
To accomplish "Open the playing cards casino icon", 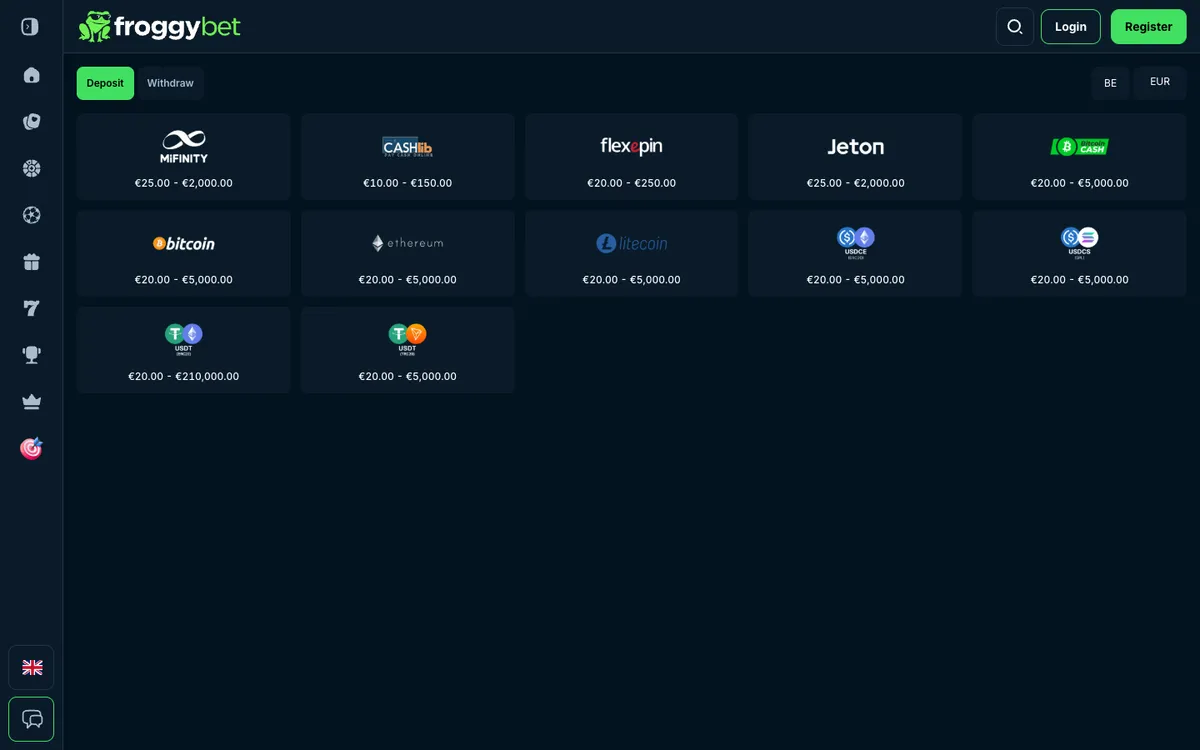I will tap(31, 122).
